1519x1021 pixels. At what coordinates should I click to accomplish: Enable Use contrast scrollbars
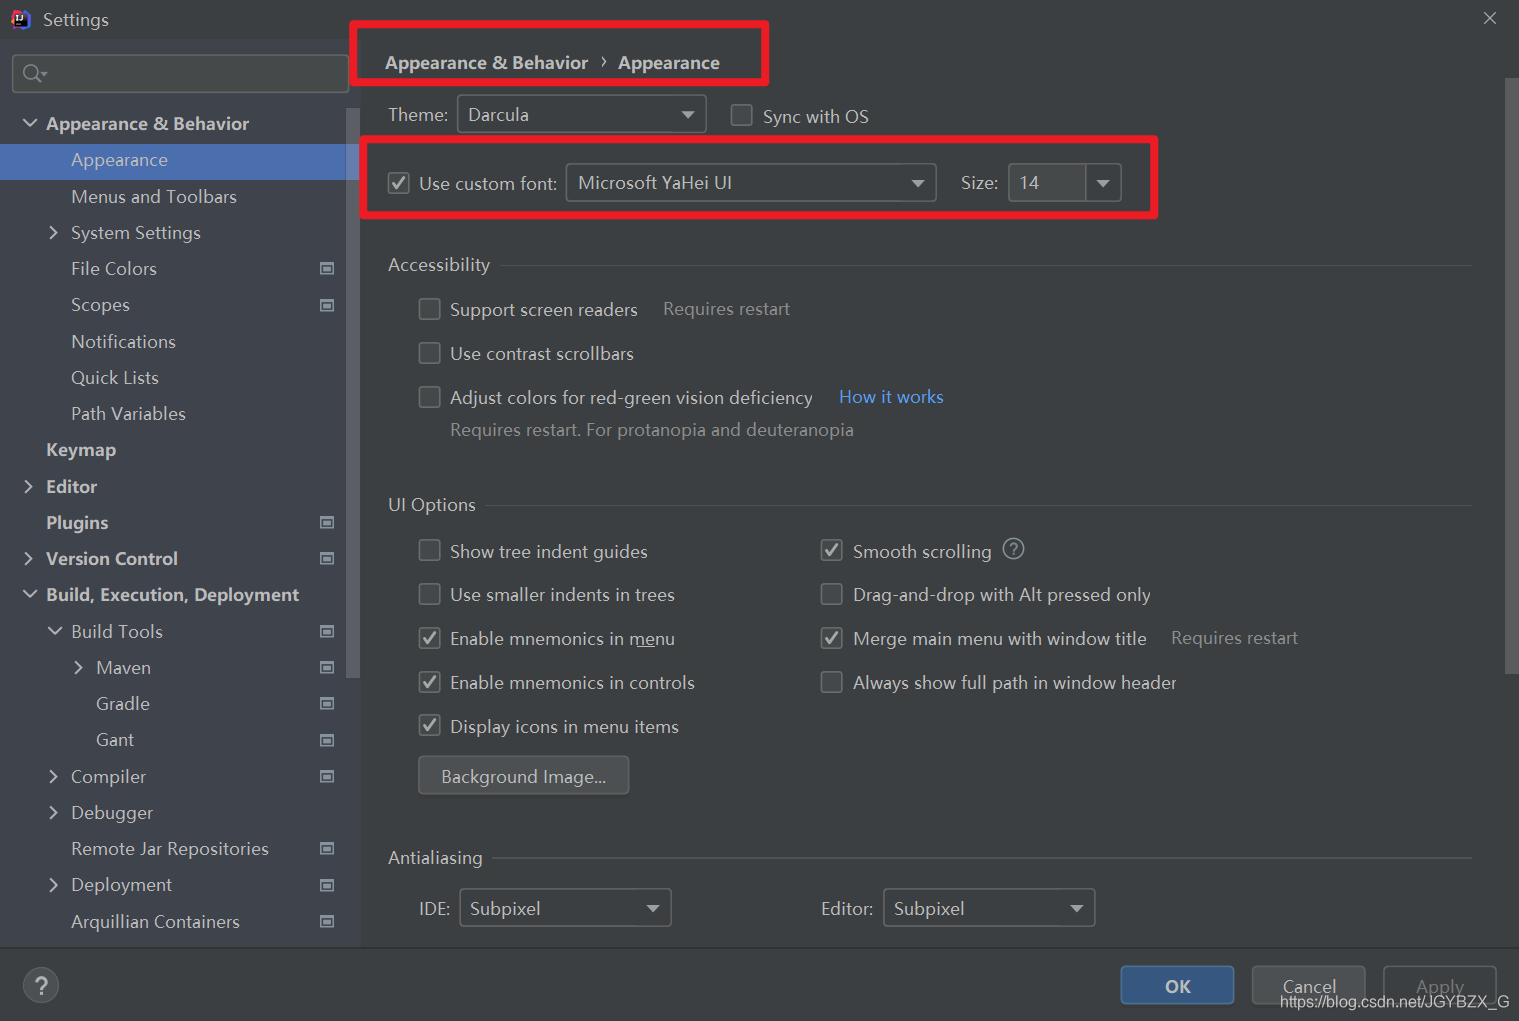coord(429,353)
